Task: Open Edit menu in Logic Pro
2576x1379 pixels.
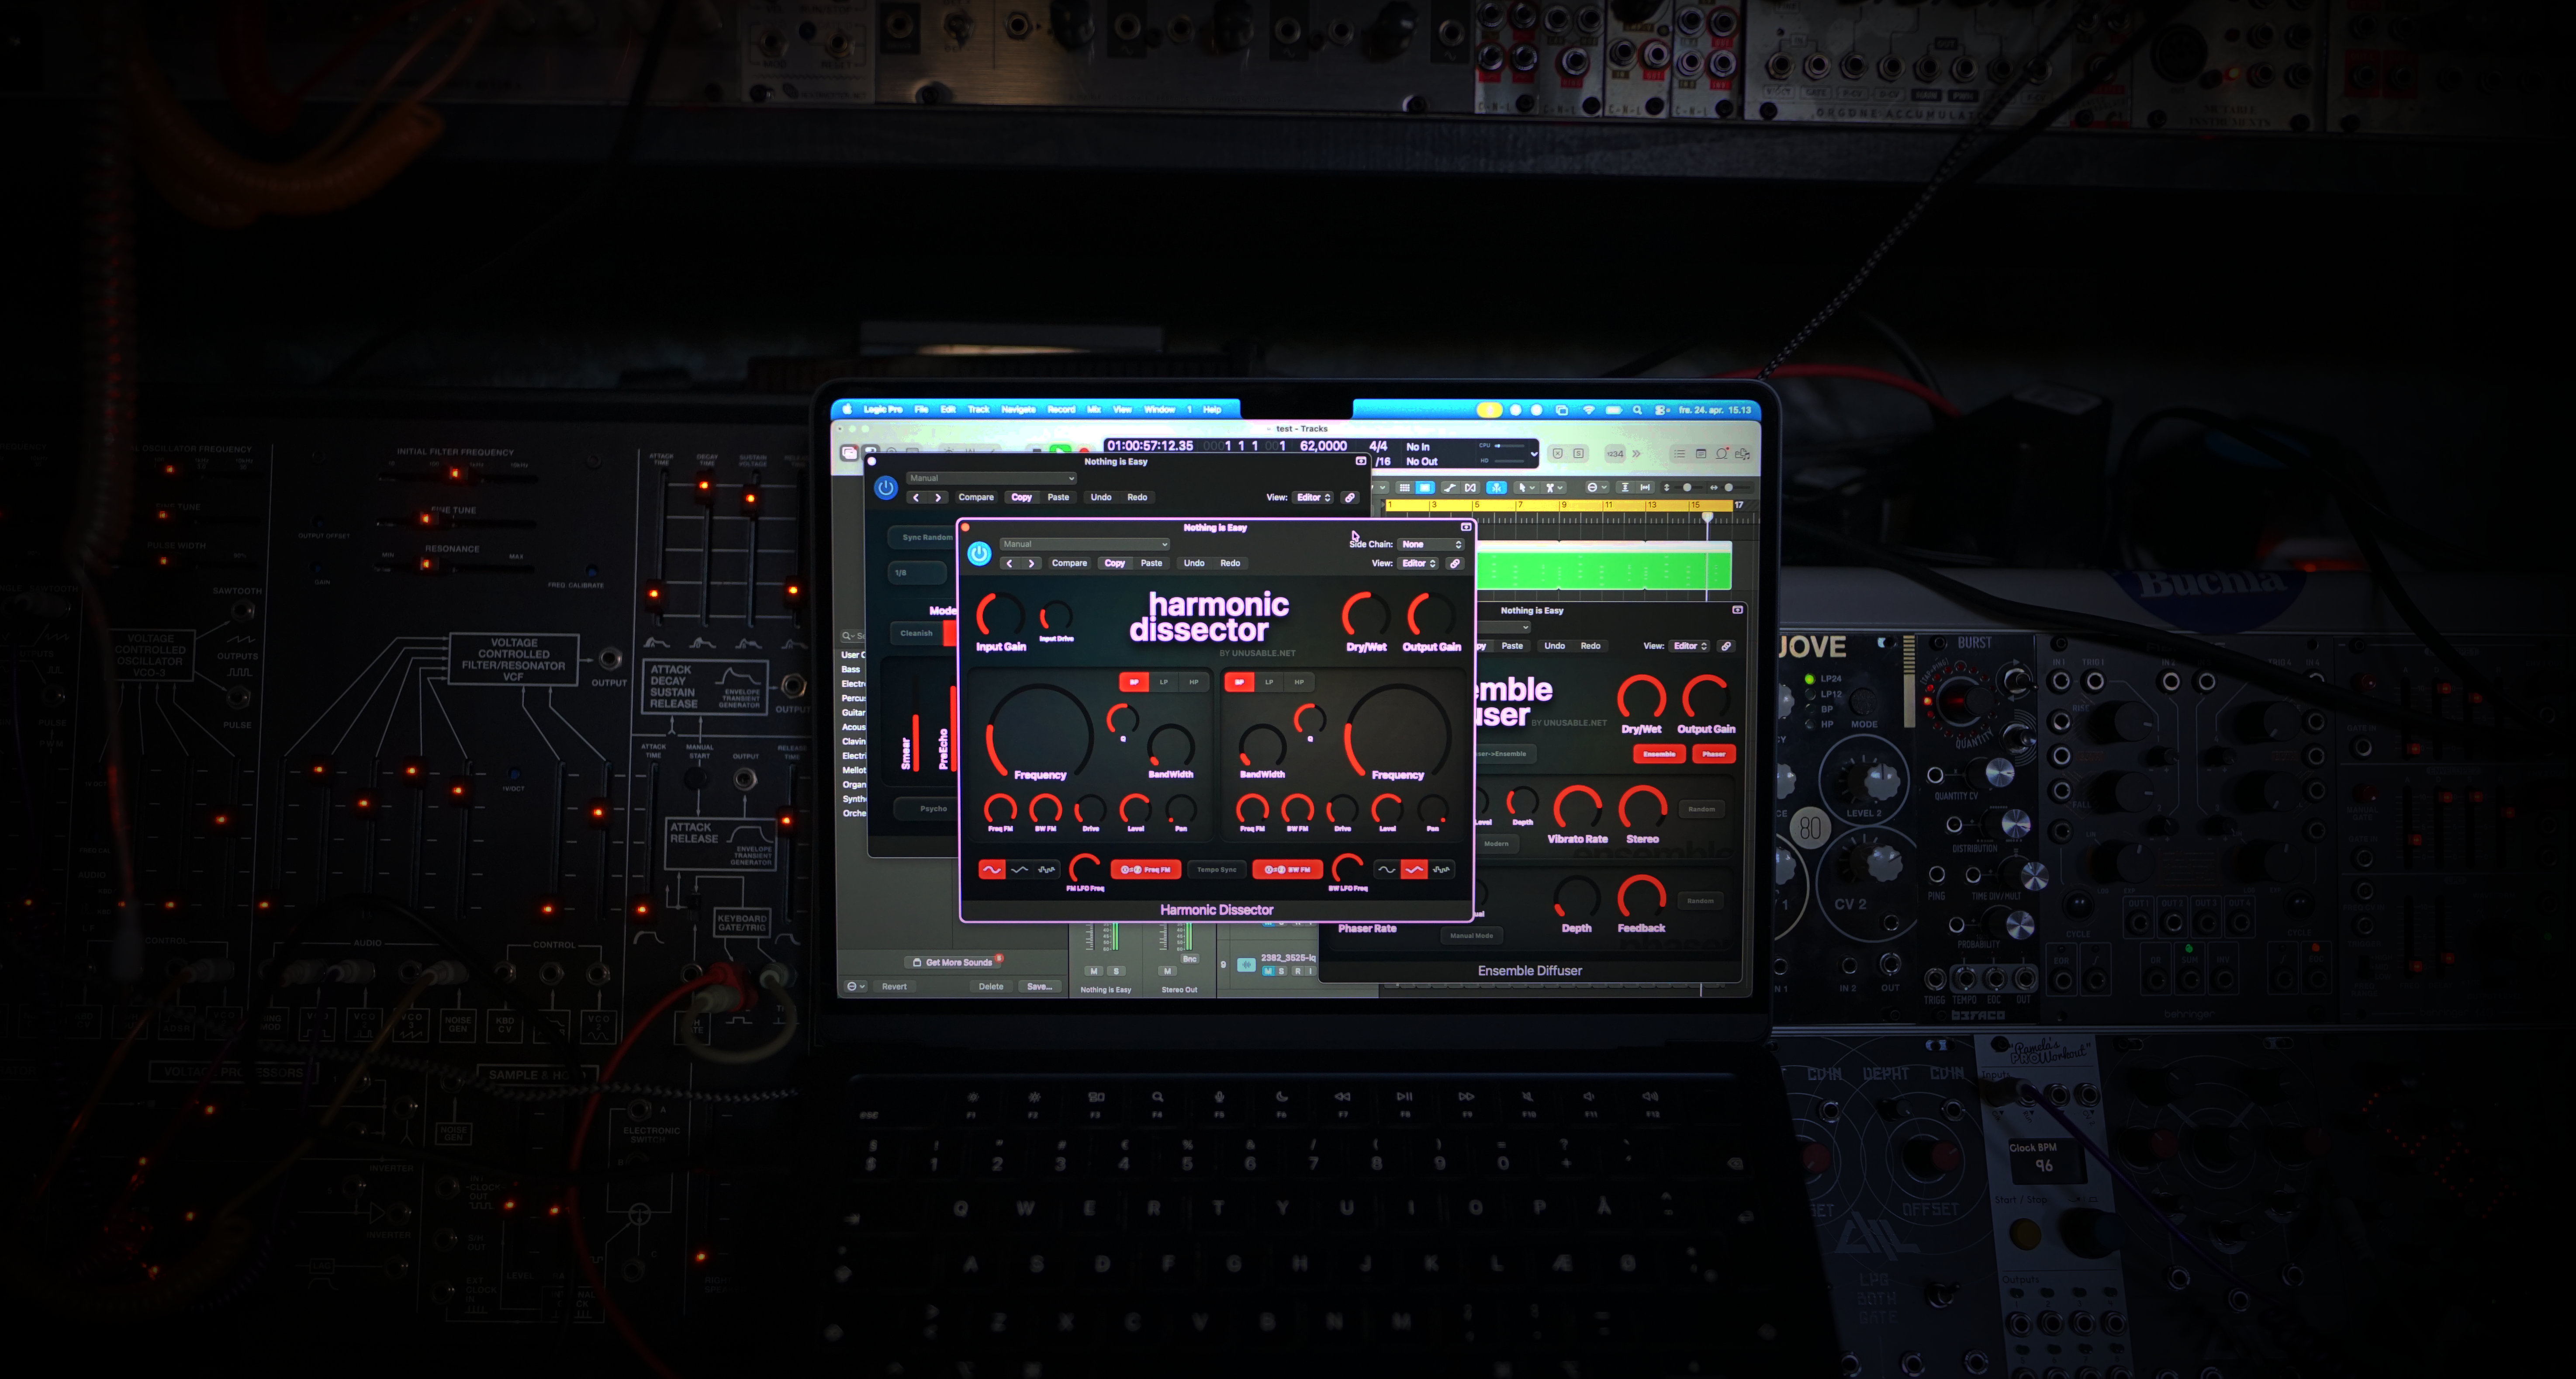Action: pos(948,409)
